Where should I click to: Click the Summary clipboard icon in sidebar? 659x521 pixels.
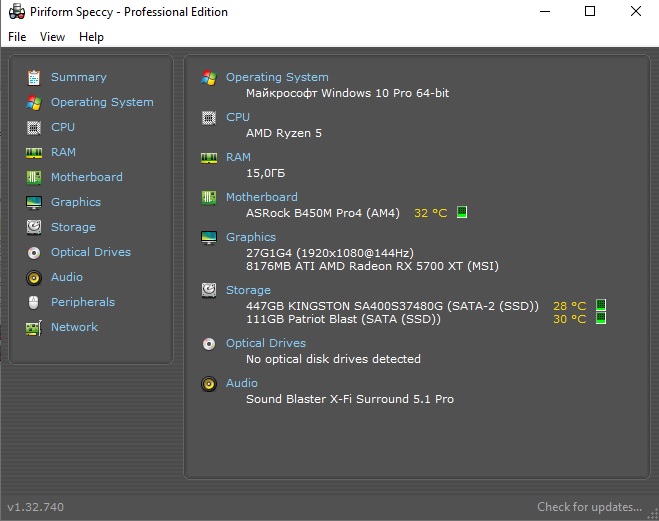[34, 78]
